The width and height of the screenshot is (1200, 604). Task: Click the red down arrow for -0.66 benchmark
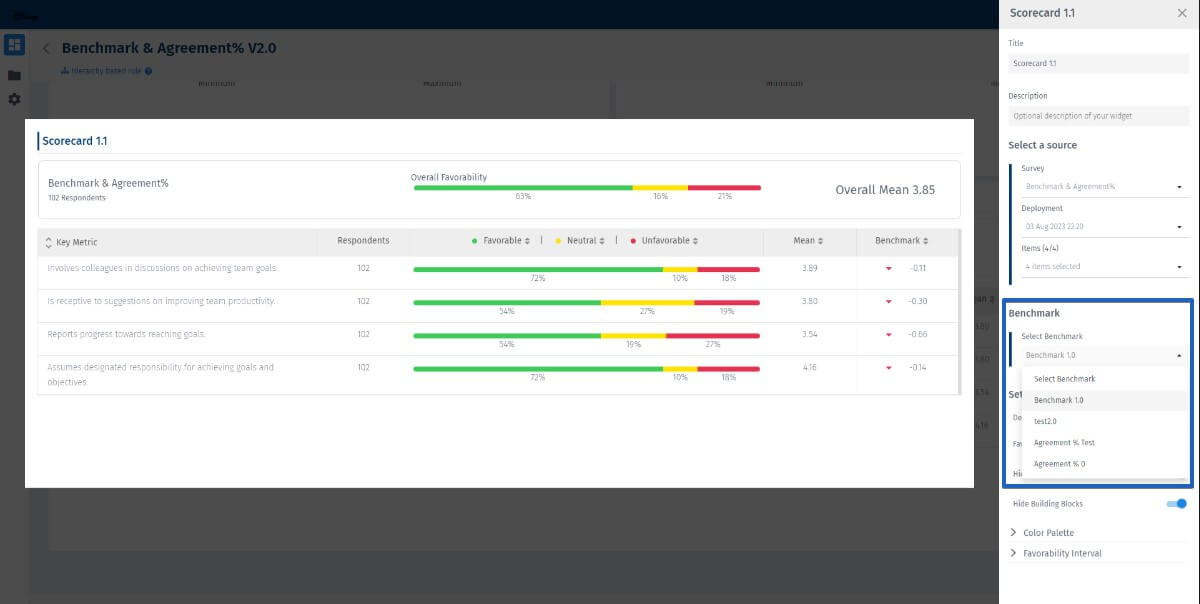pos(887,334)
